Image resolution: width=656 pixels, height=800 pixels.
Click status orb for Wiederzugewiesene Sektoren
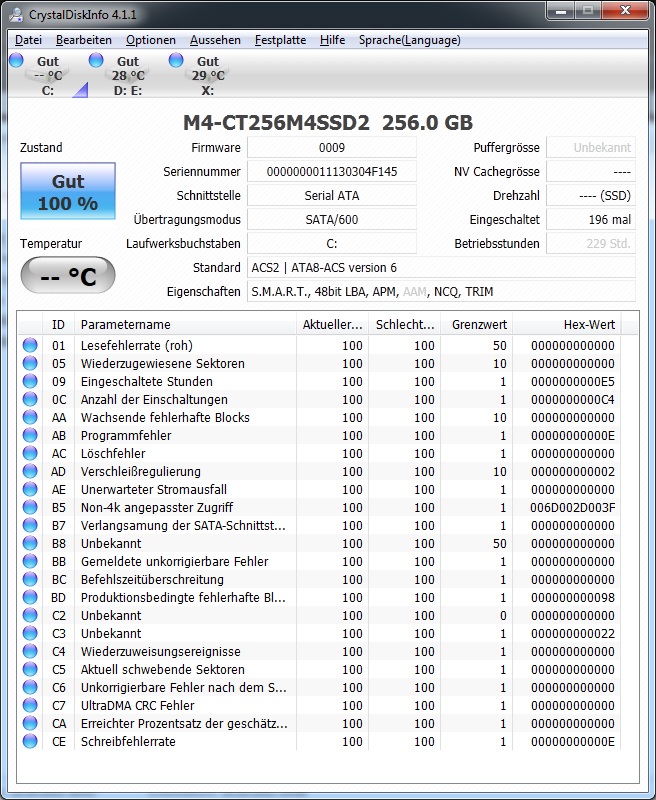tap(30, 363)
